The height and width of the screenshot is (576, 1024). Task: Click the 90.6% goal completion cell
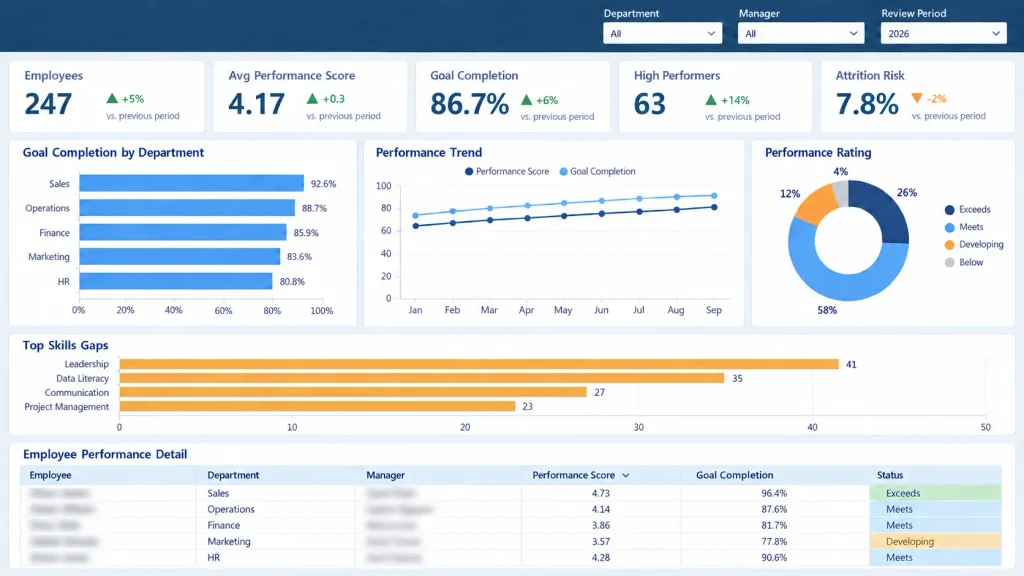pos(774,558)
